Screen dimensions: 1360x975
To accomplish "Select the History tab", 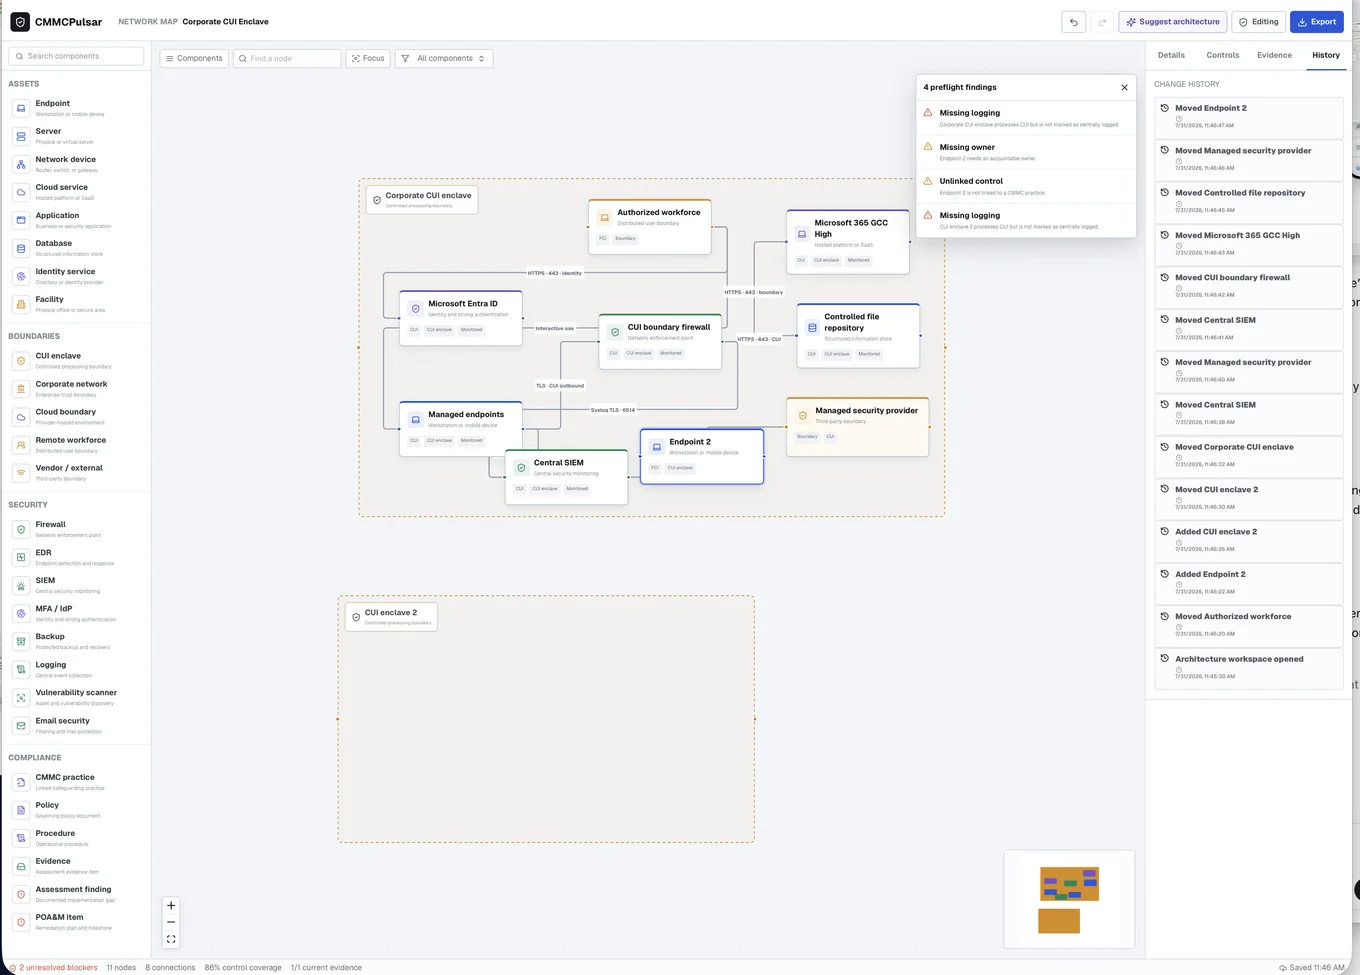I will (x=1326, y=55).
